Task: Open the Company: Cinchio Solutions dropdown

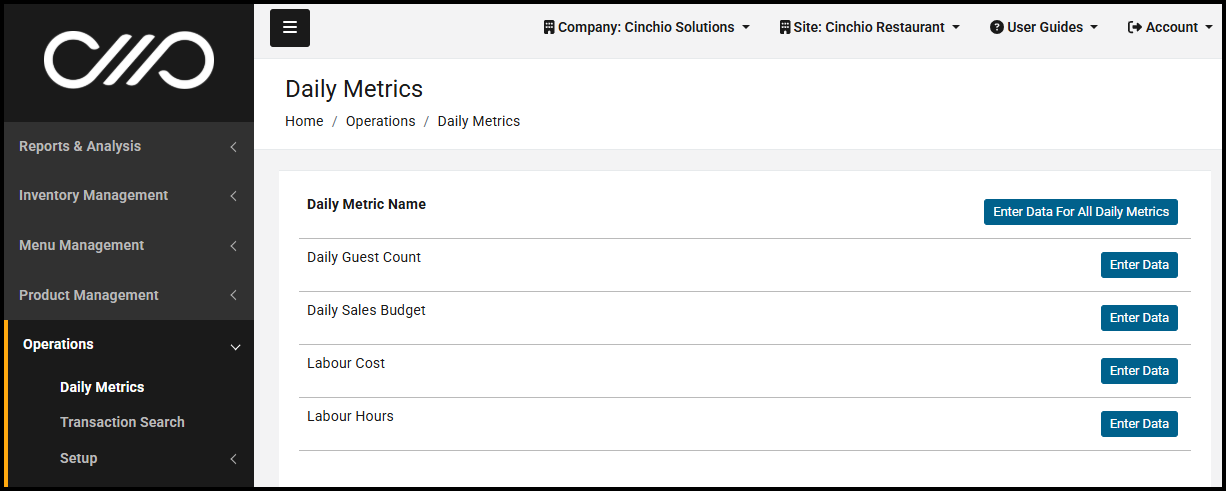Action: (646, 28)
